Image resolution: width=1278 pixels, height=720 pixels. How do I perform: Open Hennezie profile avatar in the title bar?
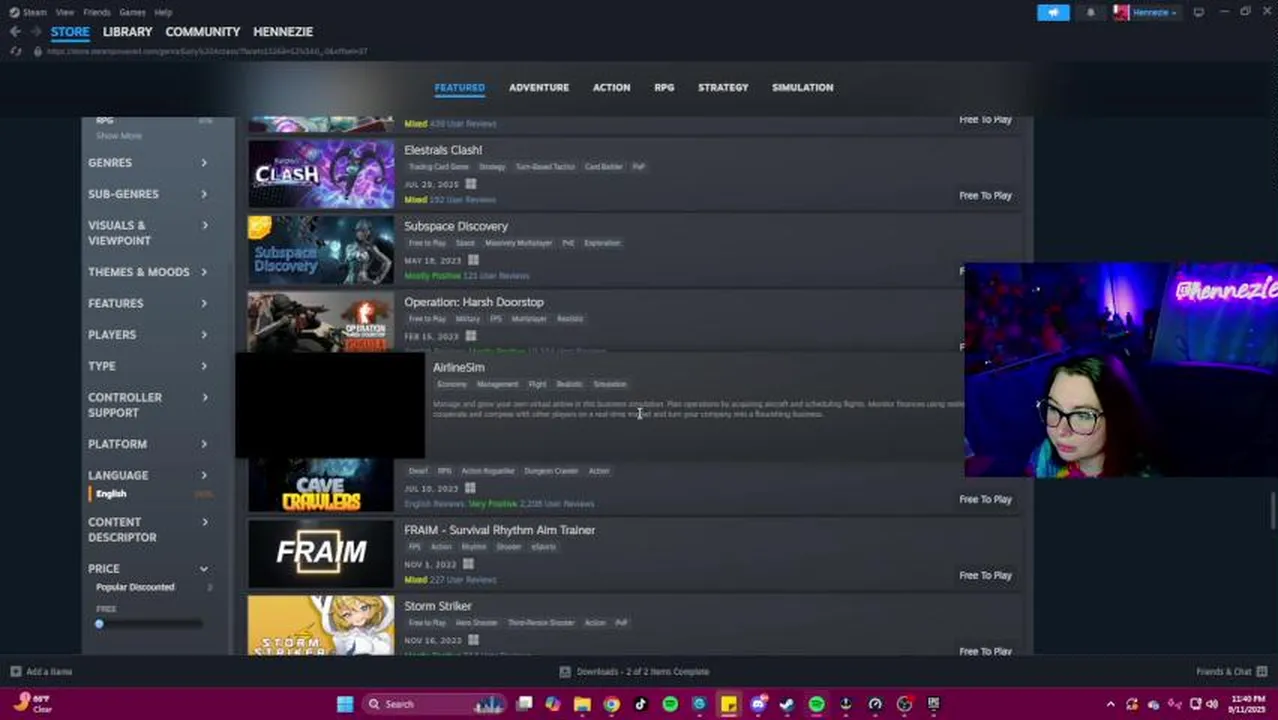(x=1121, y=12)
